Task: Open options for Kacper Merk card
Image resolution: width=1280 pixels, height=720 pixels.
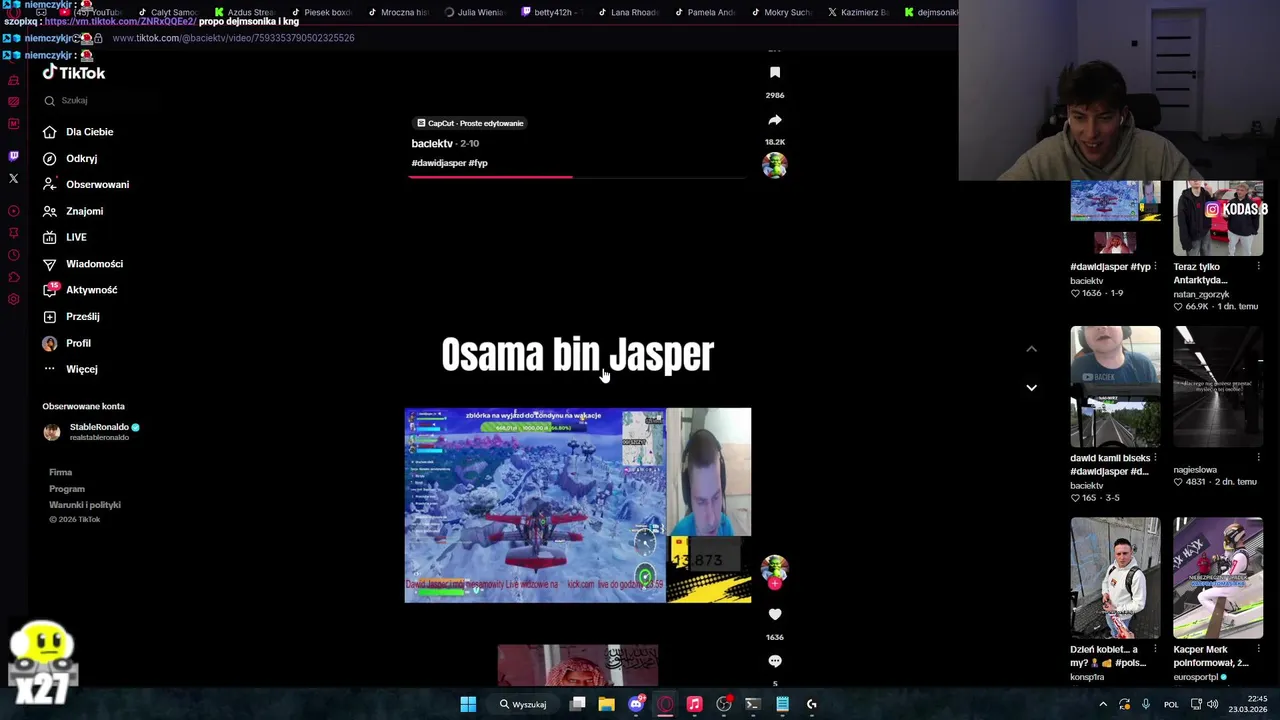Action: pos(1259,650)
